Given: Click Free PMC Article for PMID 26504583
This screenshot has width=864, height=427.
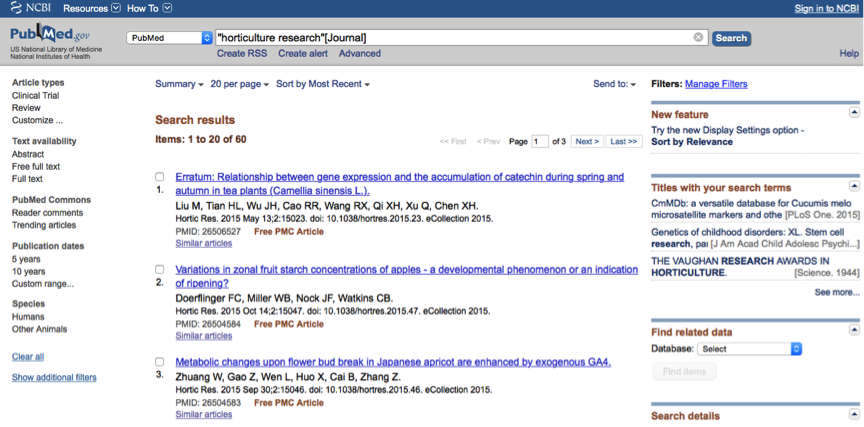Looking at the screenshot, I should coord(289,403).
